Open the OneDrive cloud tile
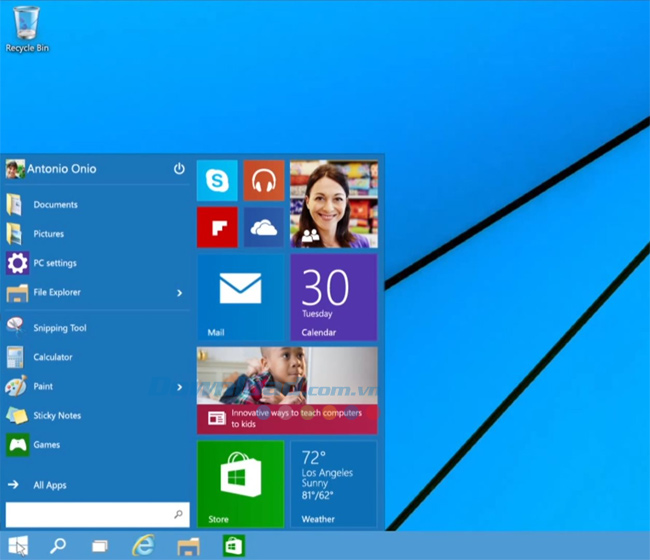650x560 pixels. (x=264, y=227)
